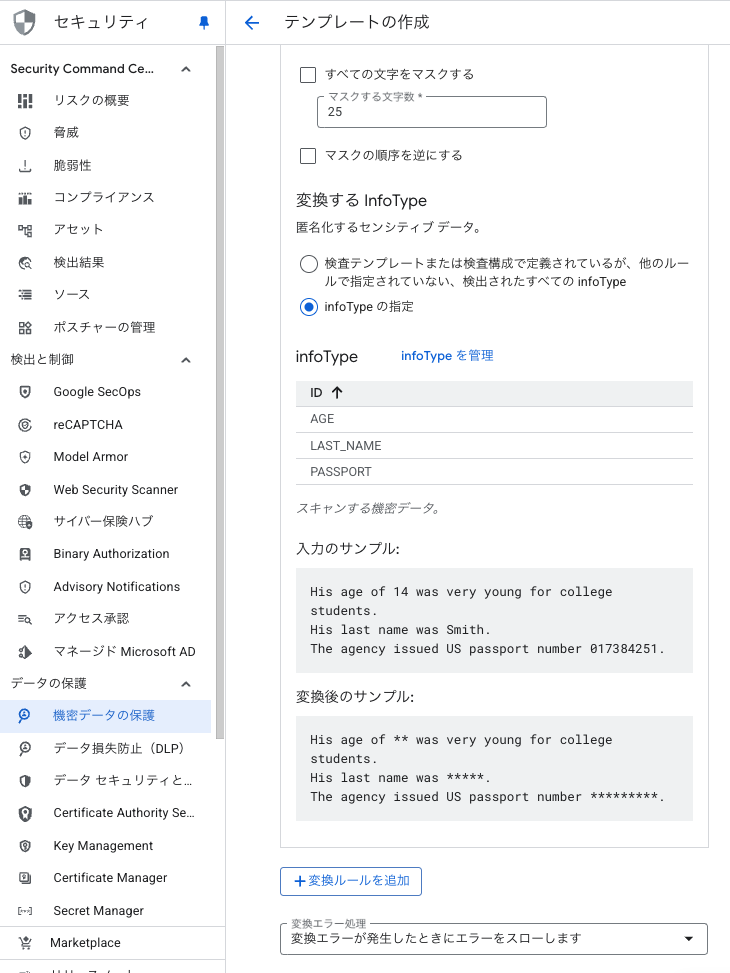Screen dimensions: 730x973
Task: Select the infoType の指定 radio button
Action: (309, 307)
